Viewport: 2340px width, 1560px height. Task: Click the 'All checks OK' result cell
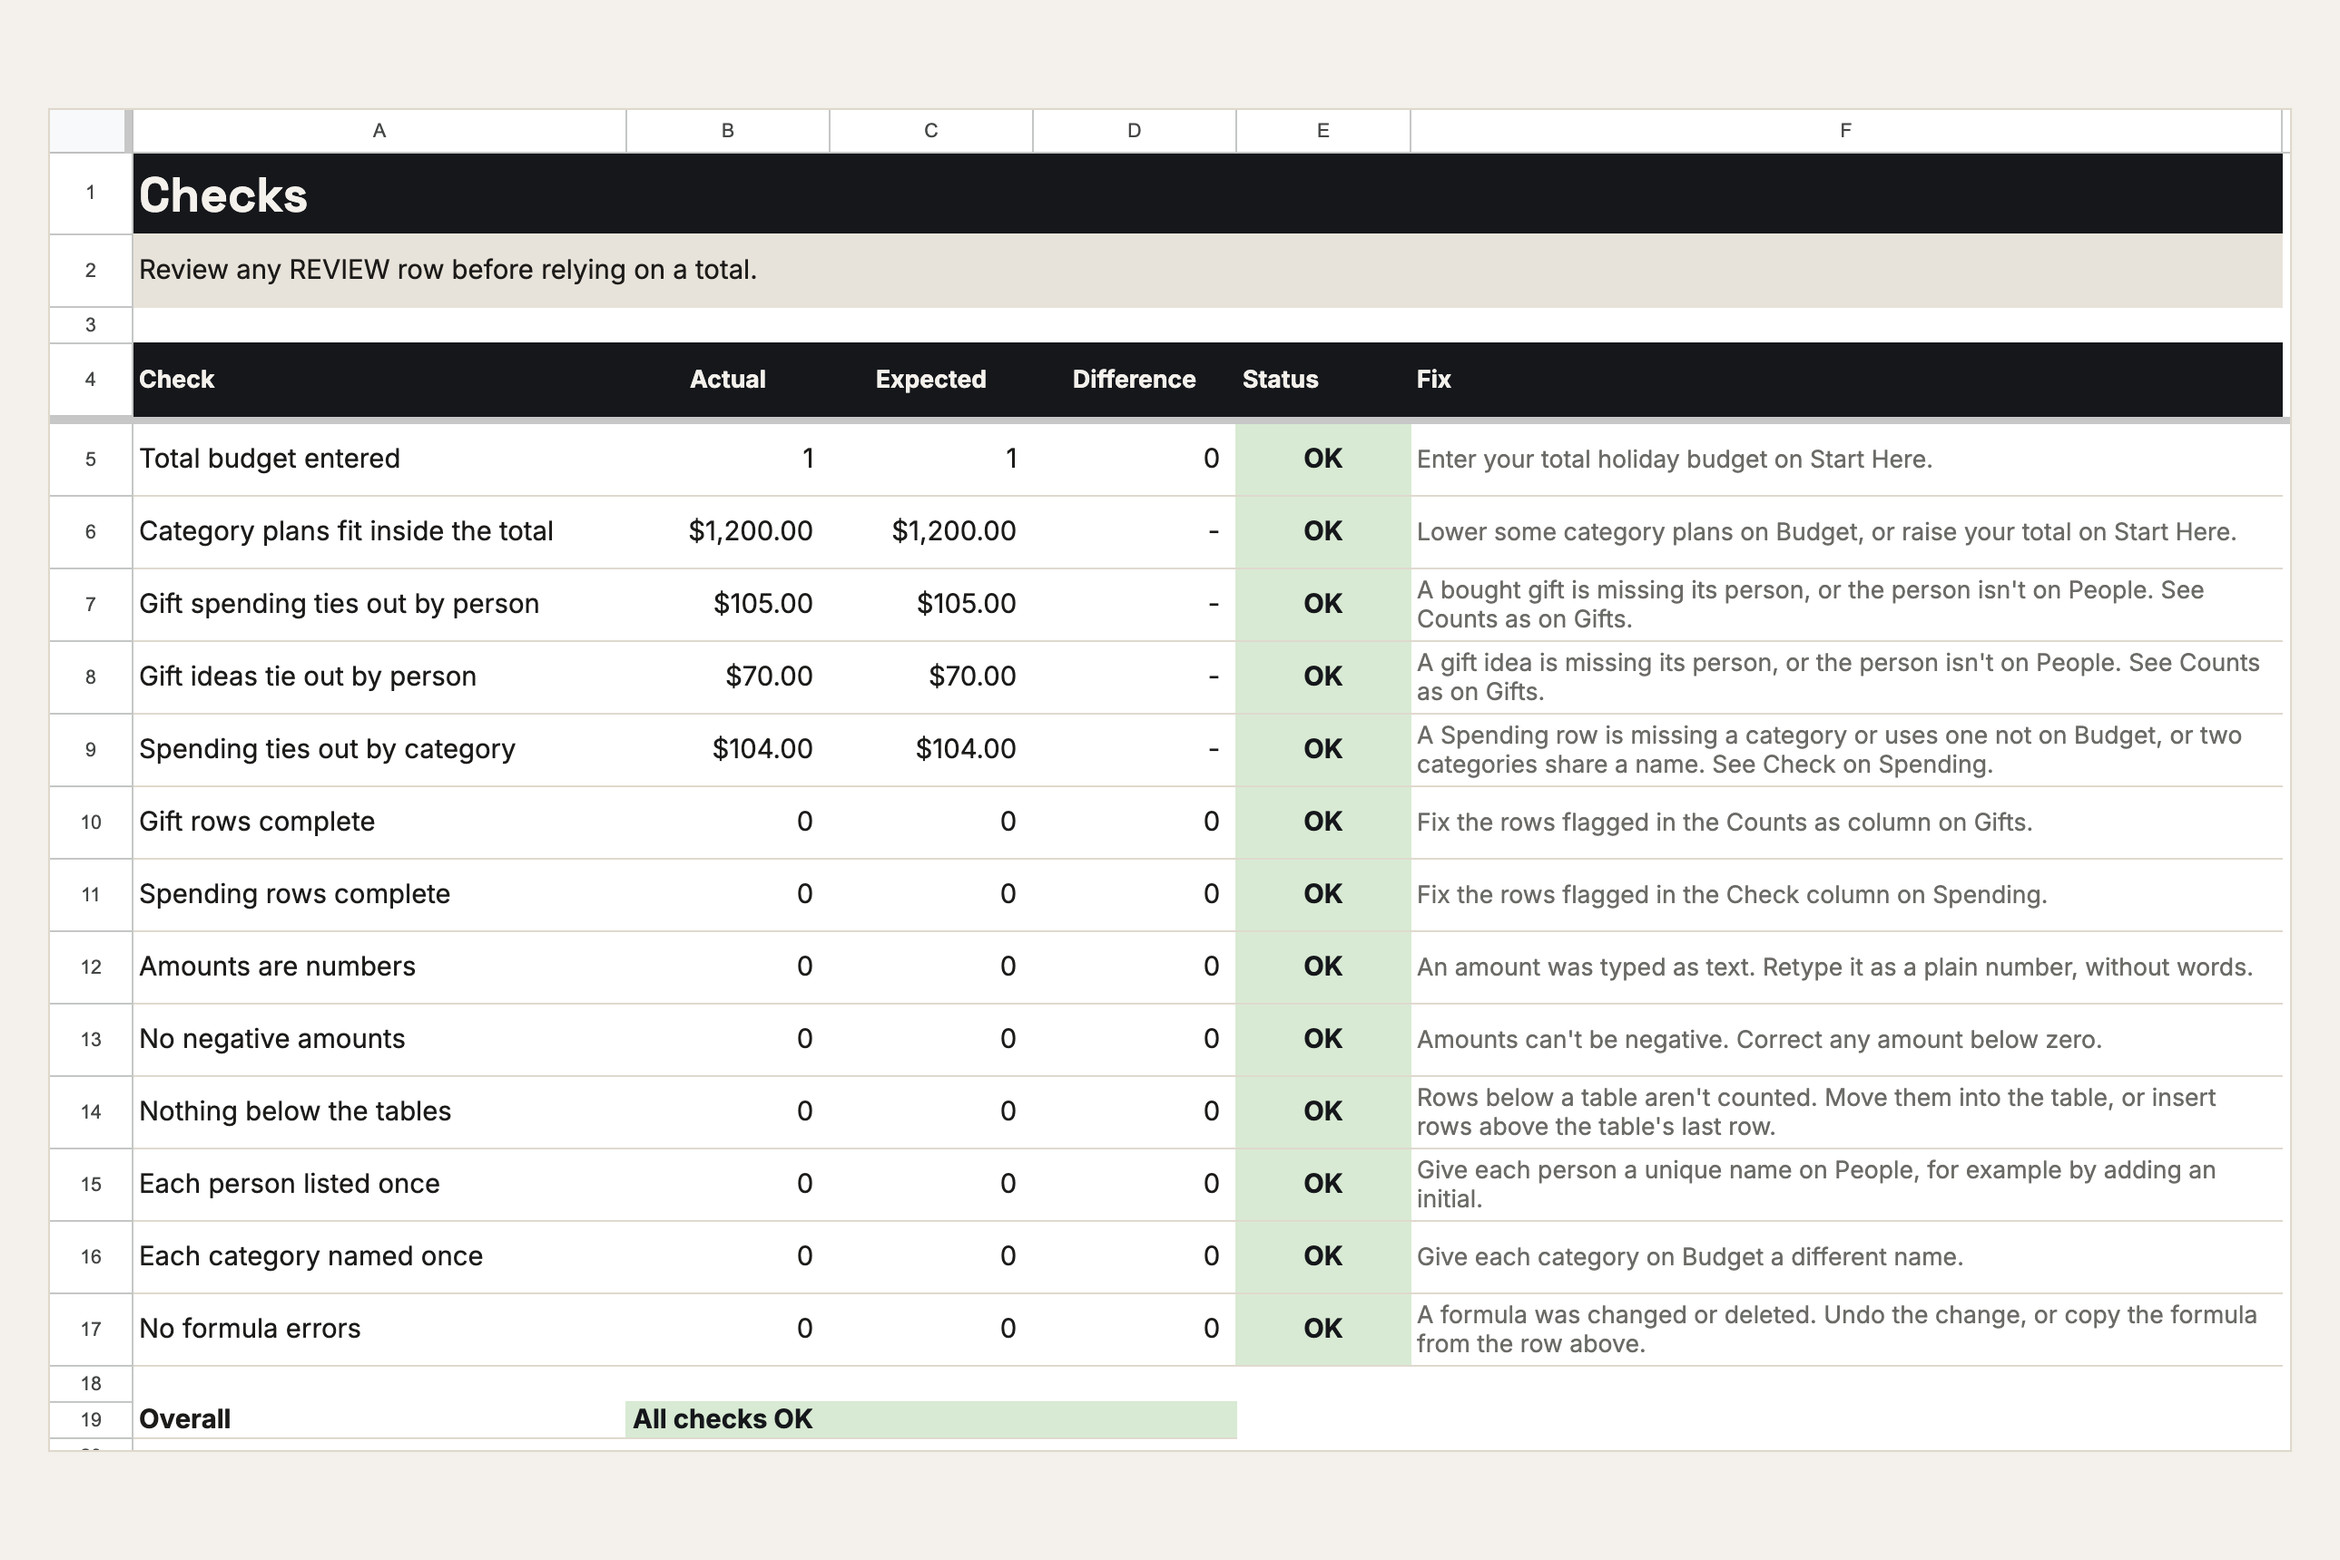[x=931, y=1420]
